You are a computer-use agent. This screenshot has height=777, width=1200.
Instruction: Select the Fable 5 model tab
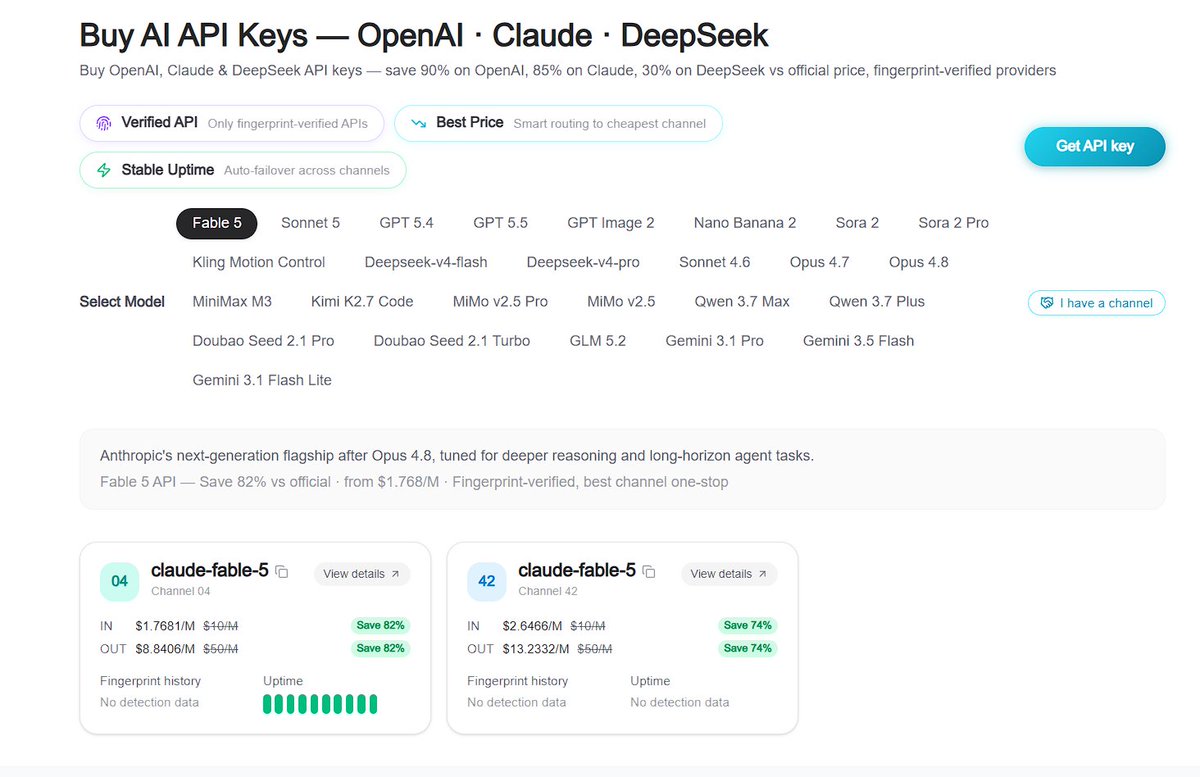coord(217,223)
